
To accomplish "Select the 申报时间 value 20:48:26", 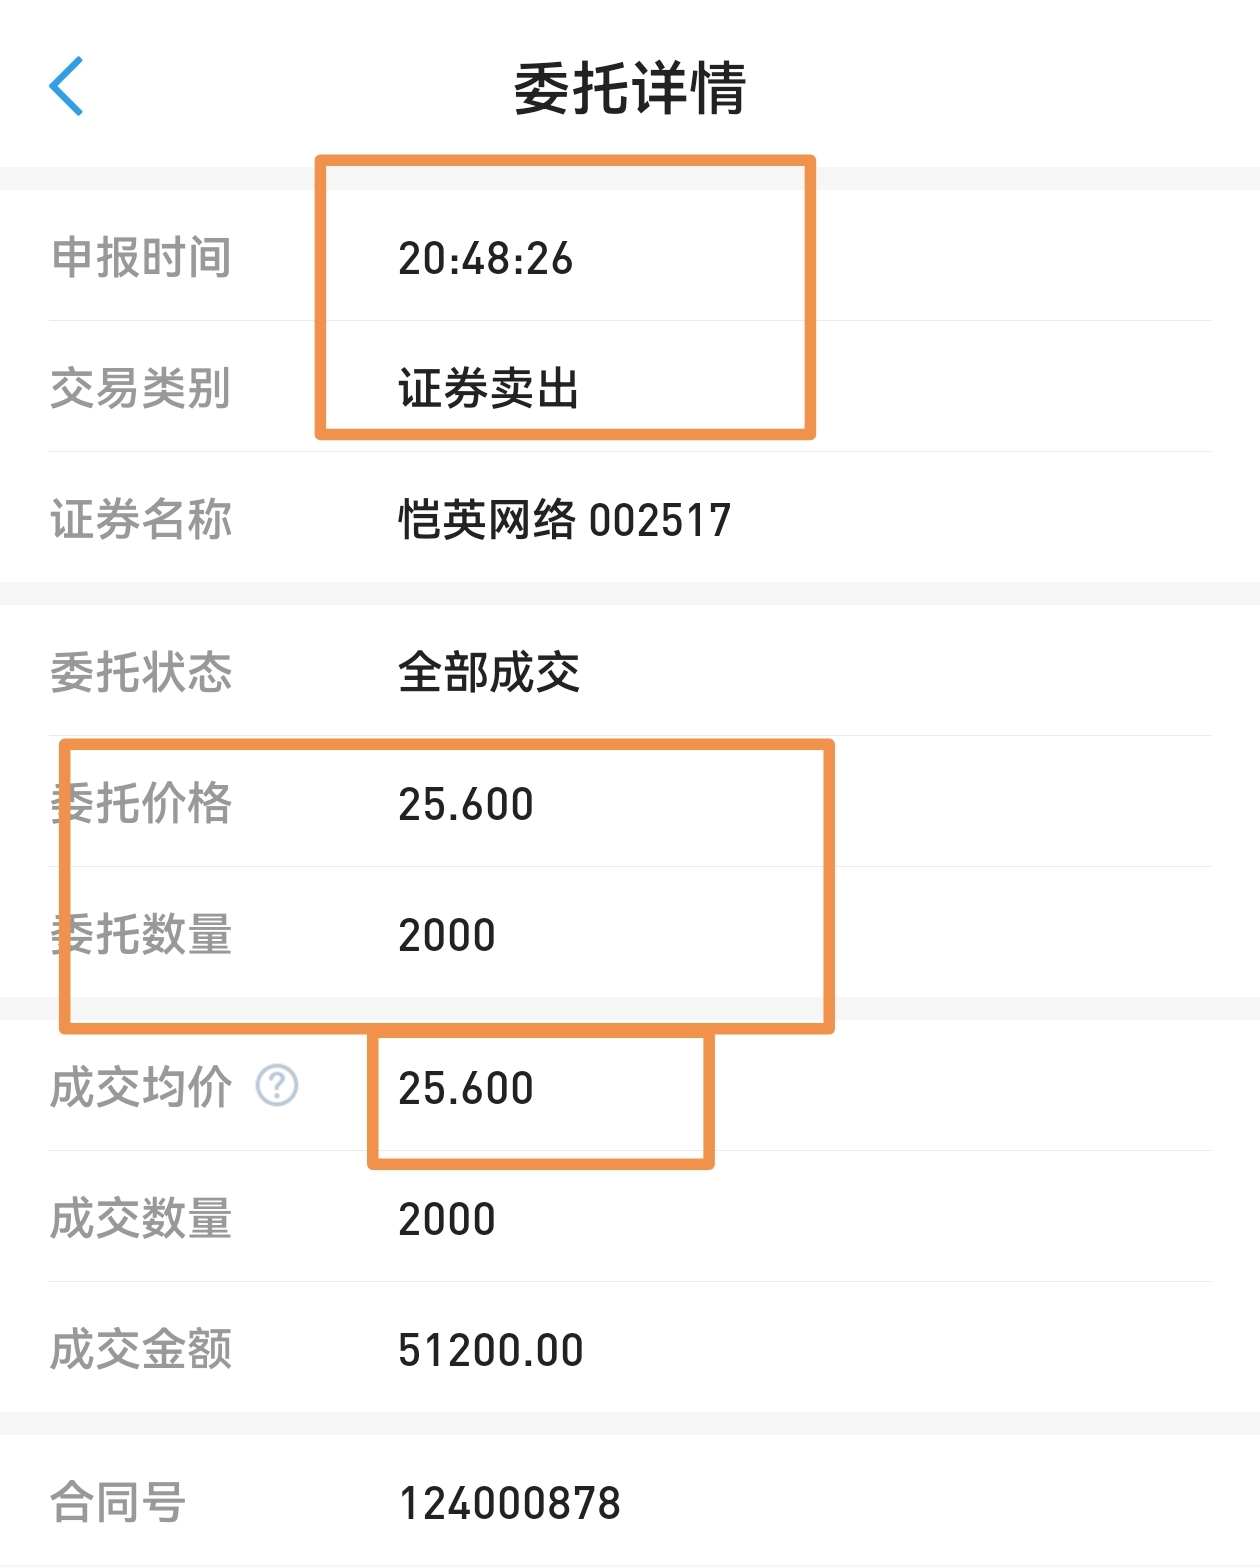I will [485, 259].
